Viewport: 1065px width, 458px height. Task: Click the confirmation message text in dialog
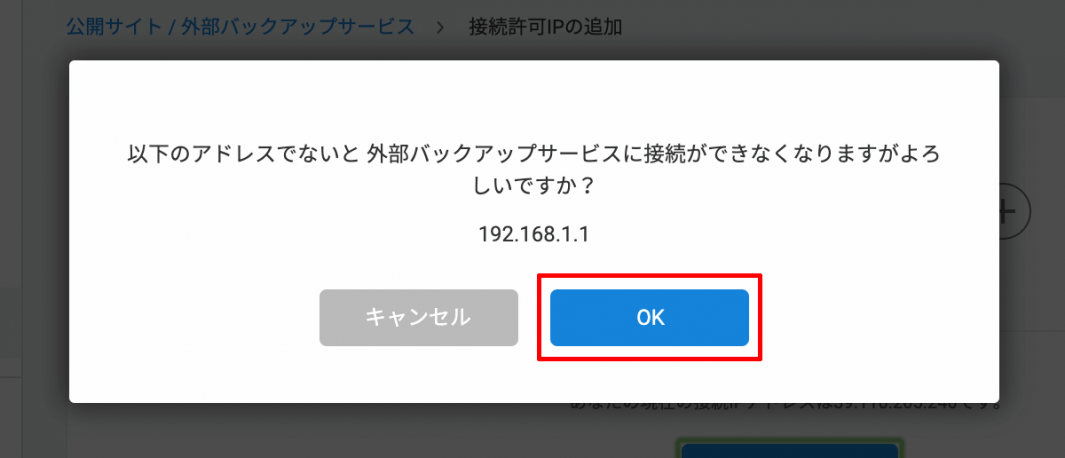click(533, 170)
